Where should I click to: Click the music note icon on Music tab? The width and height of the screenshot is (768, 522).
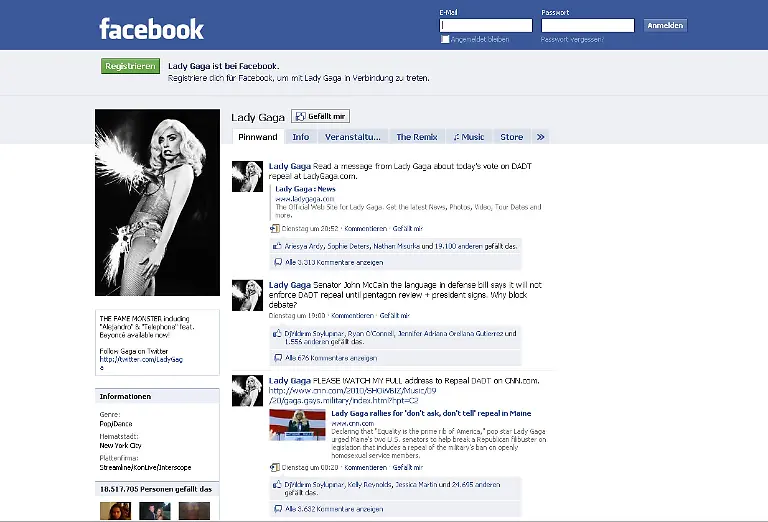[x=456, y=137]
